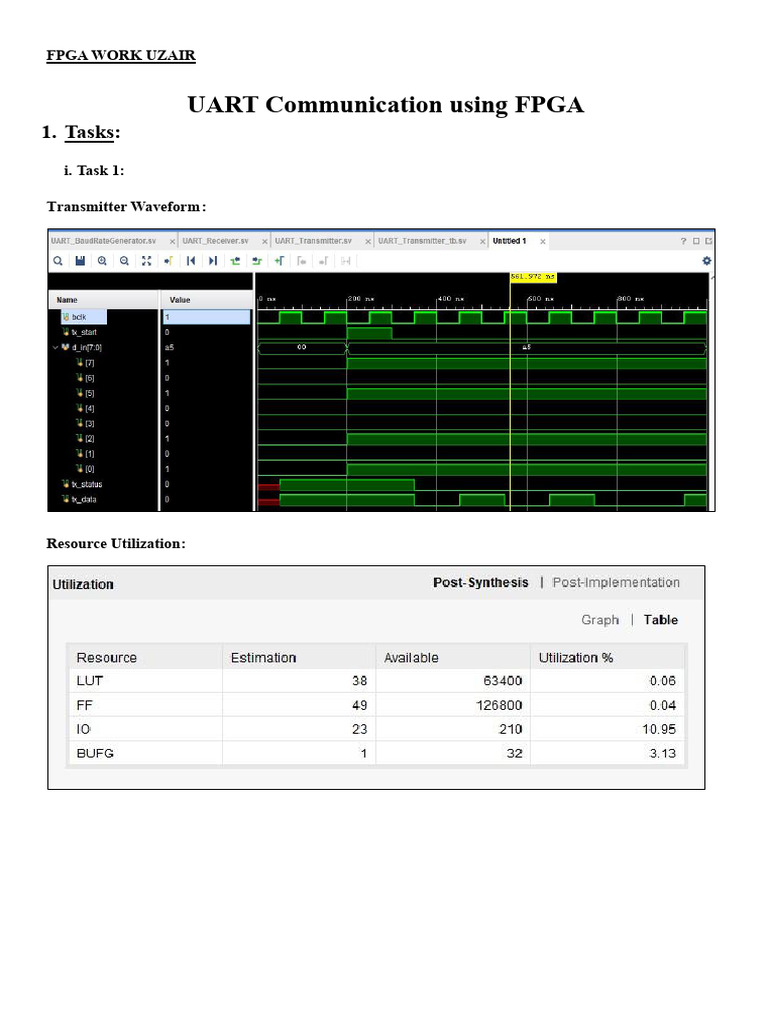The width and height of the screenshot is (768, 1024).
Task: Close the UART_BaudRateGenerator.sv tab
Action: click(172, 242)
